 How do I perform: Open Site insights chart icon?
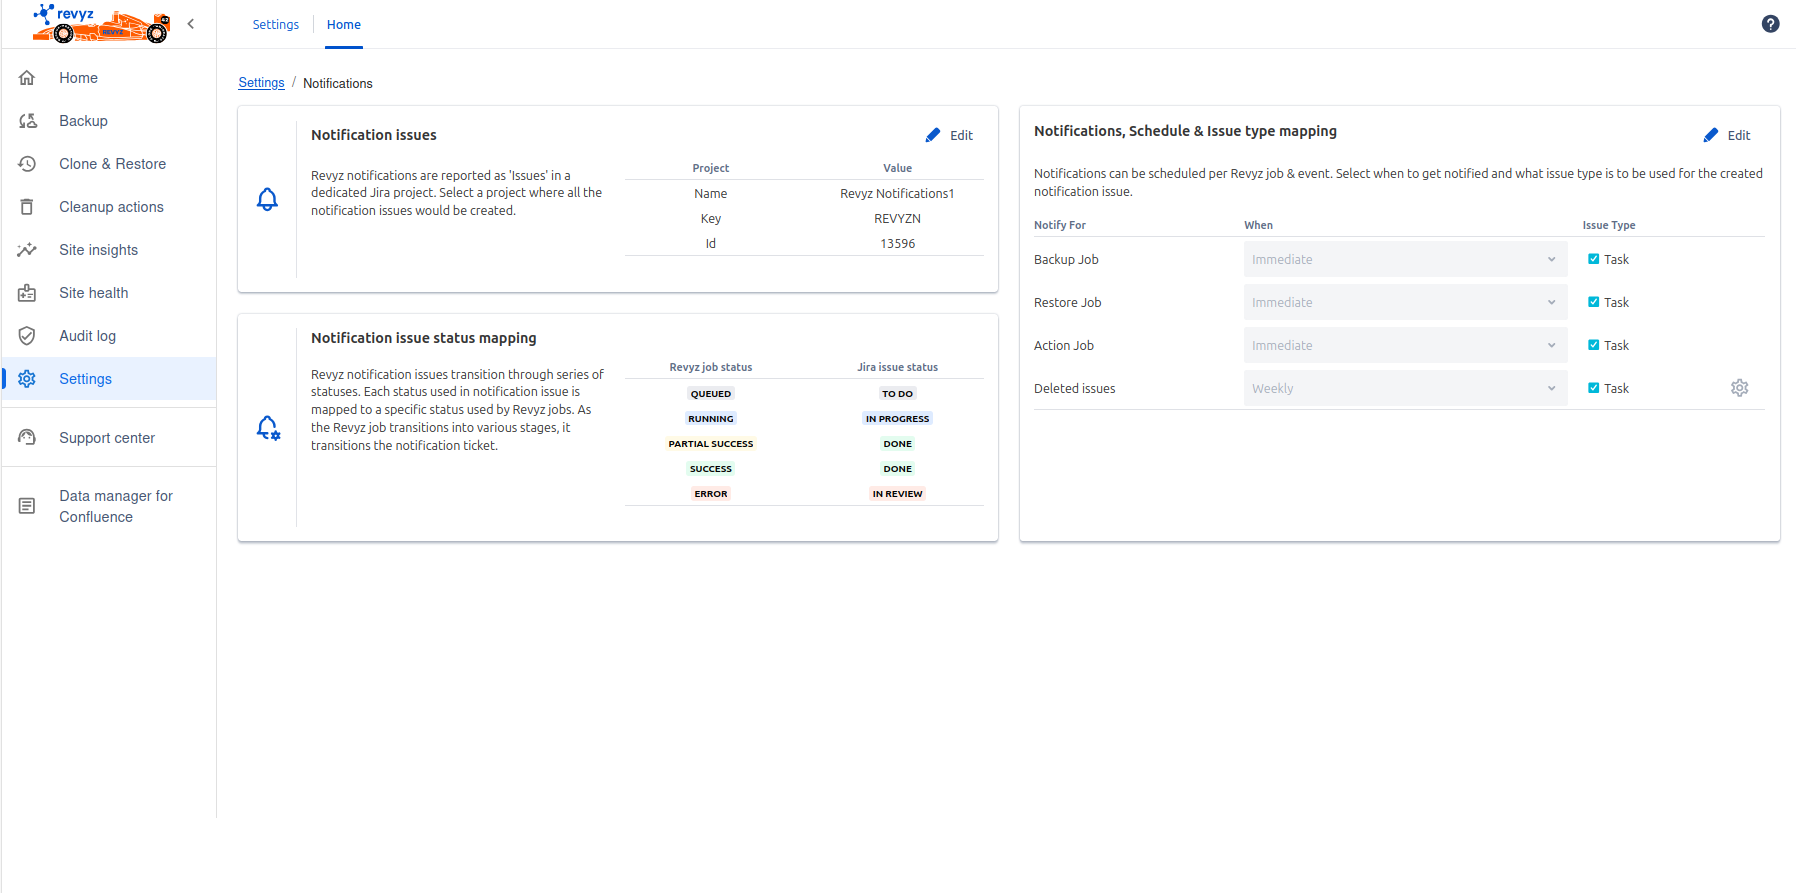[x=28, y=250]
